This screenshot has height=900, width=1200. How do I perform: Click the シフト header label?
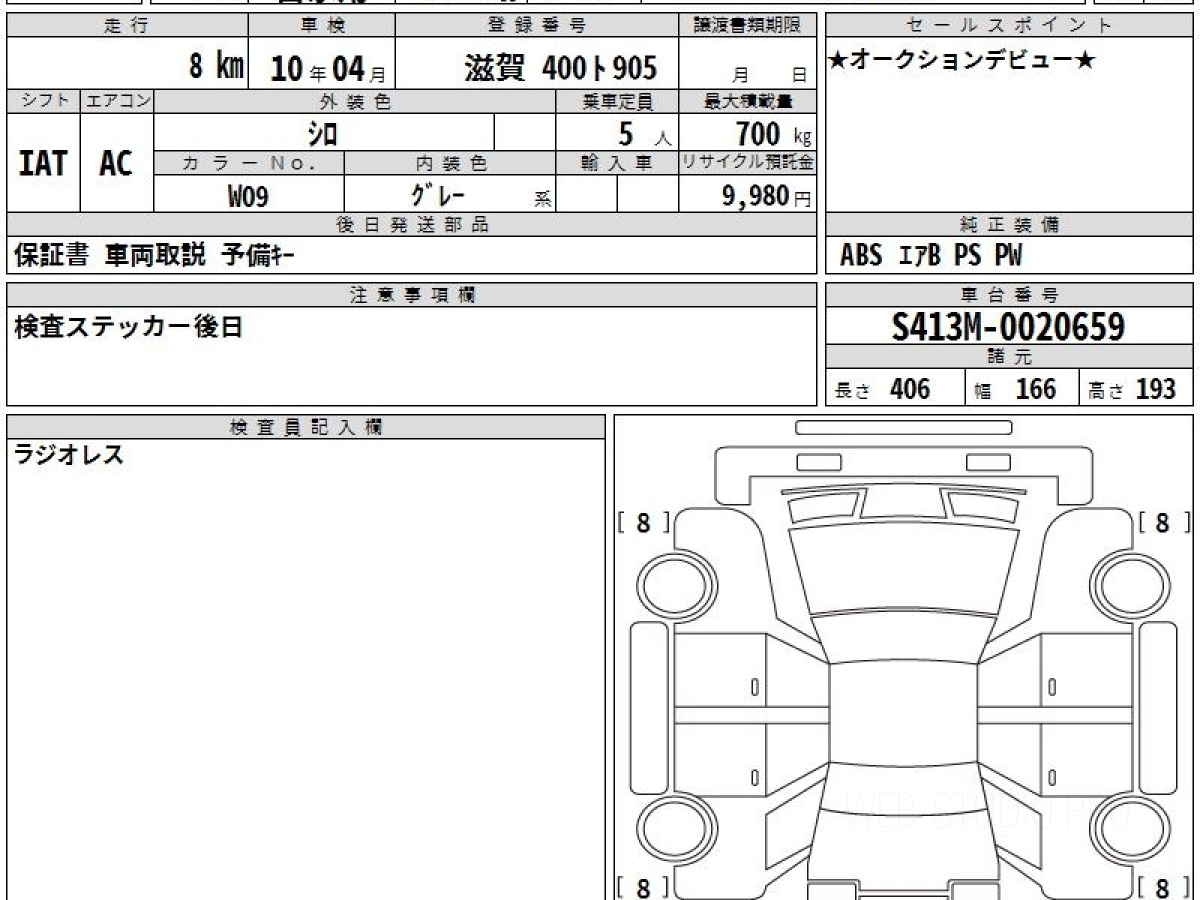click(43, 101)
